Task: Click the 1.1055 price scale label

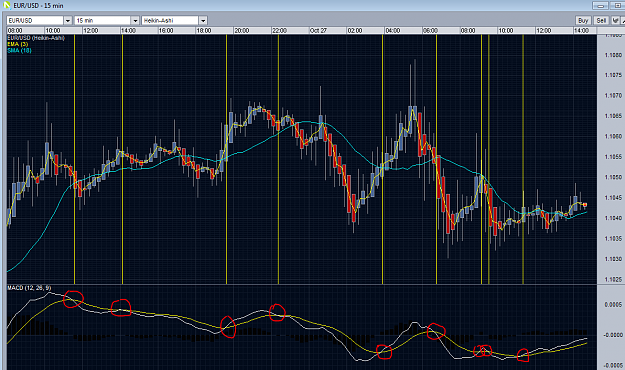Action: (613, 157)
